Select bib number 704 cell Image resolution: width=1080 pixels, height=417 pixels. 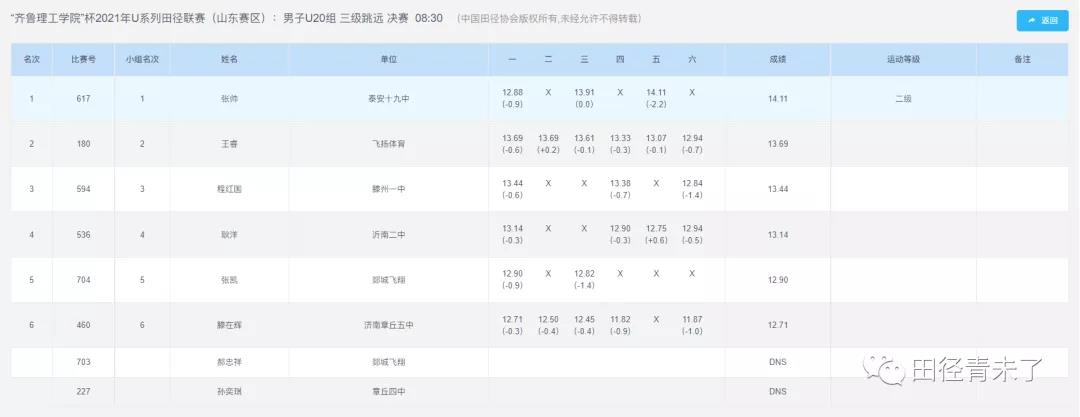point(83,280)
